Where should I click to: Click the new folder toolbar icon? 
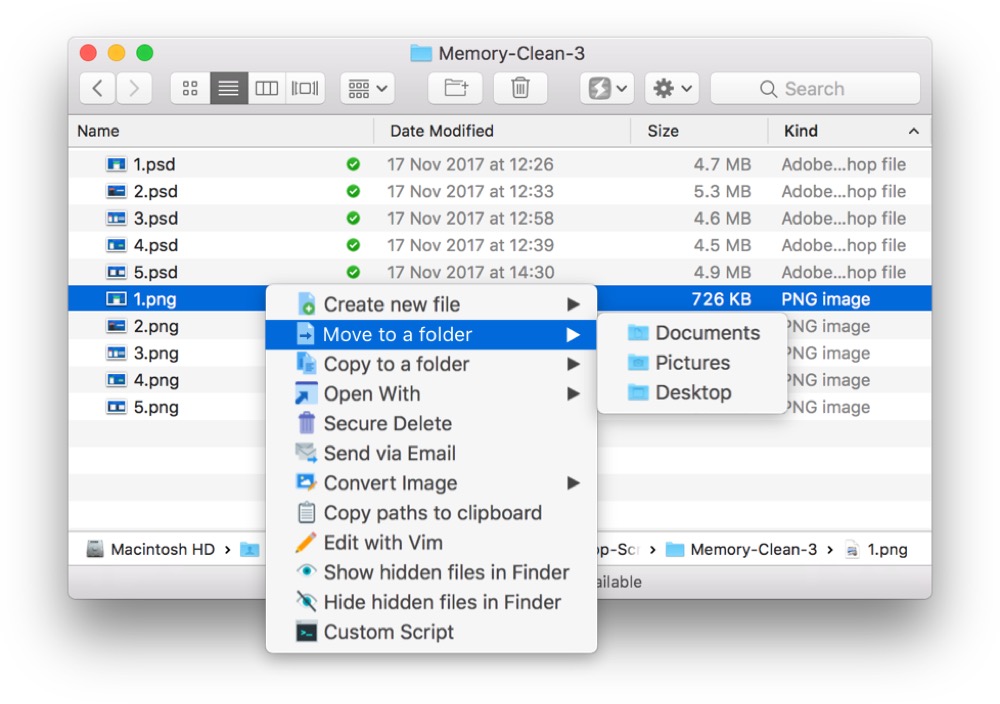[456, 89]
